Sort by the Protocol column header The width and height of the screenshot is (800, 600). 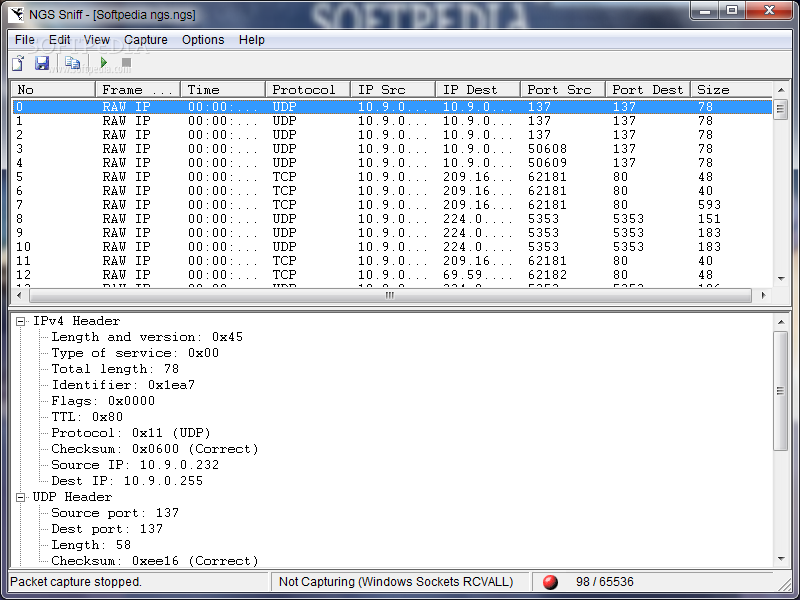[308, 90]
